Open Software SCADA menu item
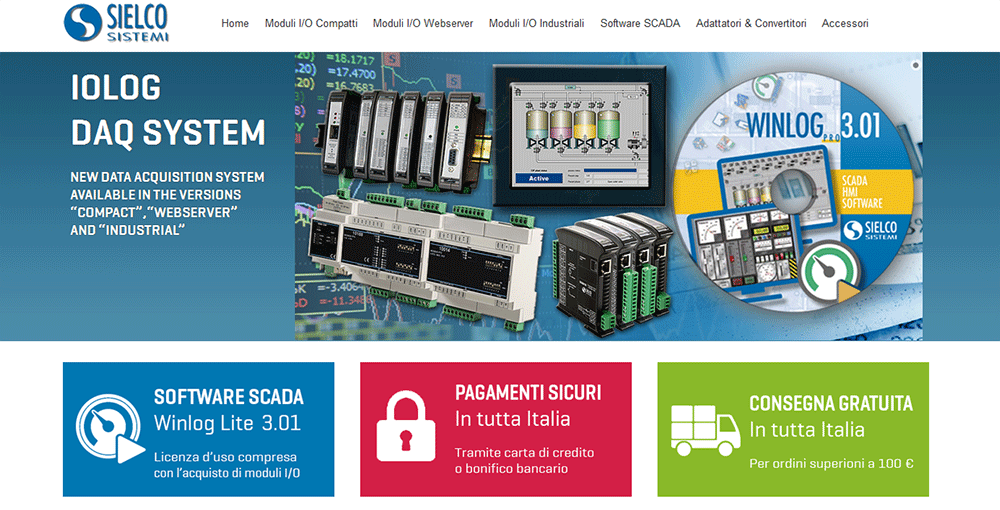1000x510 pixels. 640,23
